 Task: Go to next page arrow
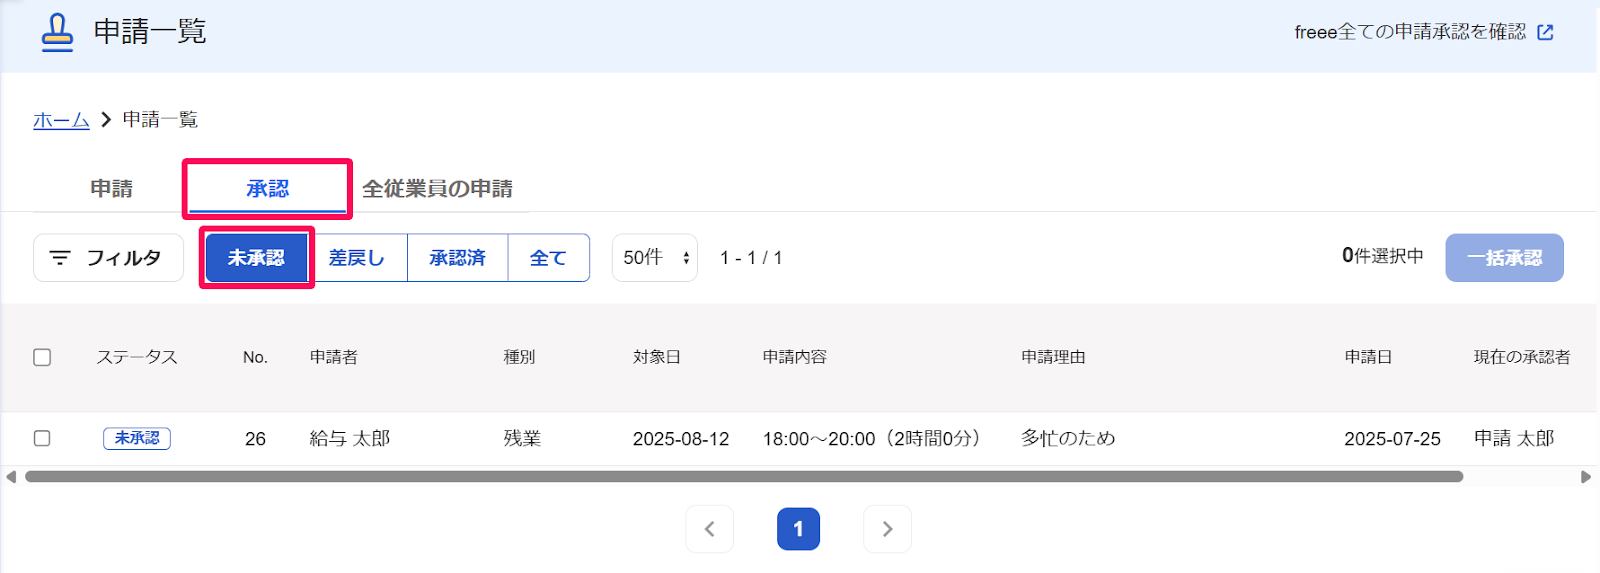887,529
